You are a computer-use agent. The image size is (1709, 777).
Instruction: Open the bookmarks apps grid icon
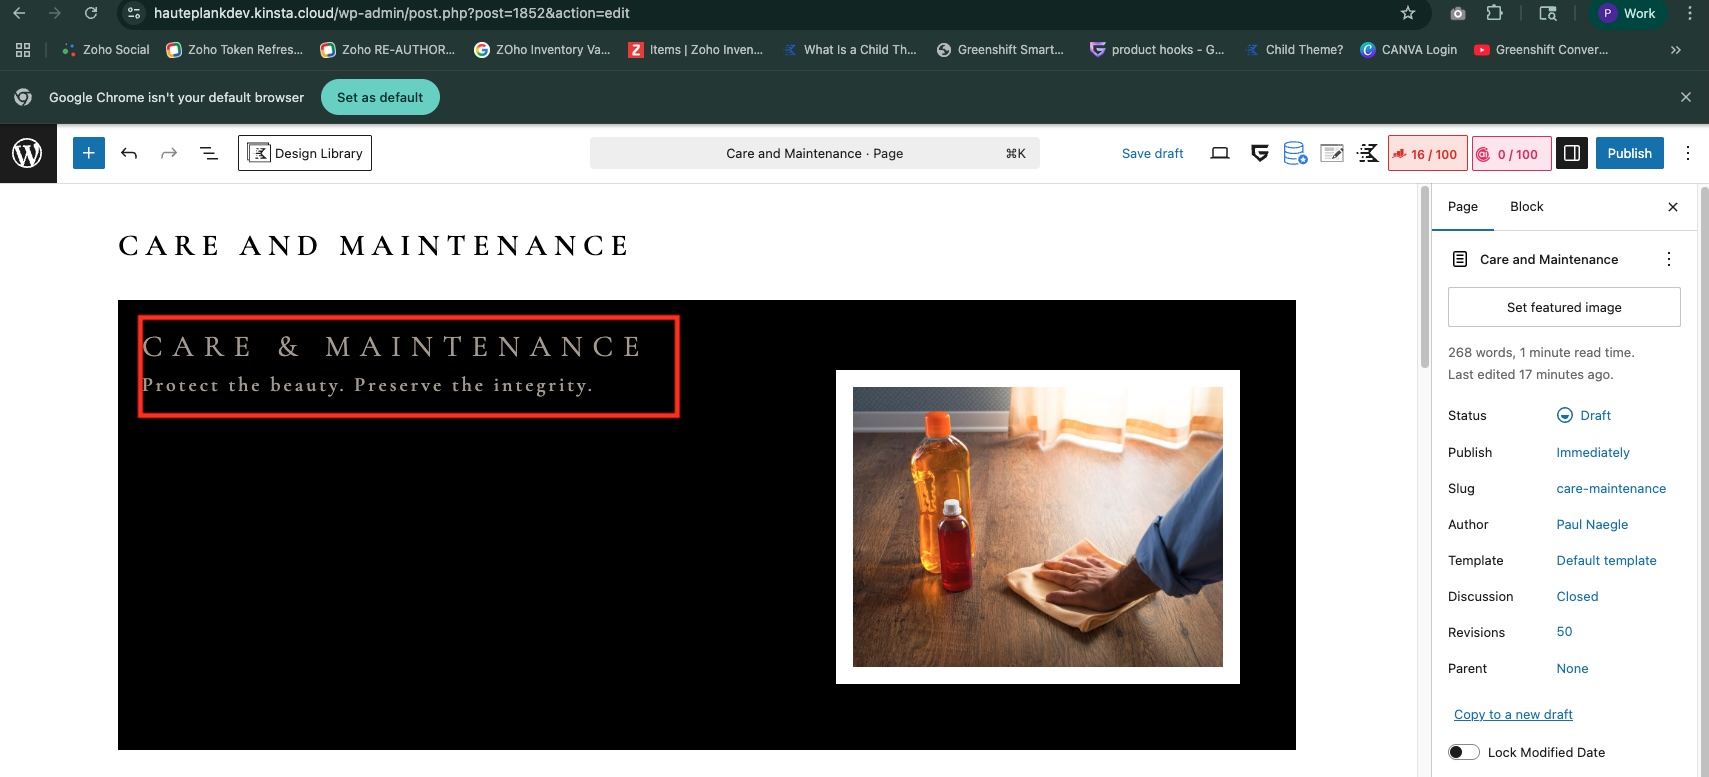pyautogui.click(x=23, y=49)
